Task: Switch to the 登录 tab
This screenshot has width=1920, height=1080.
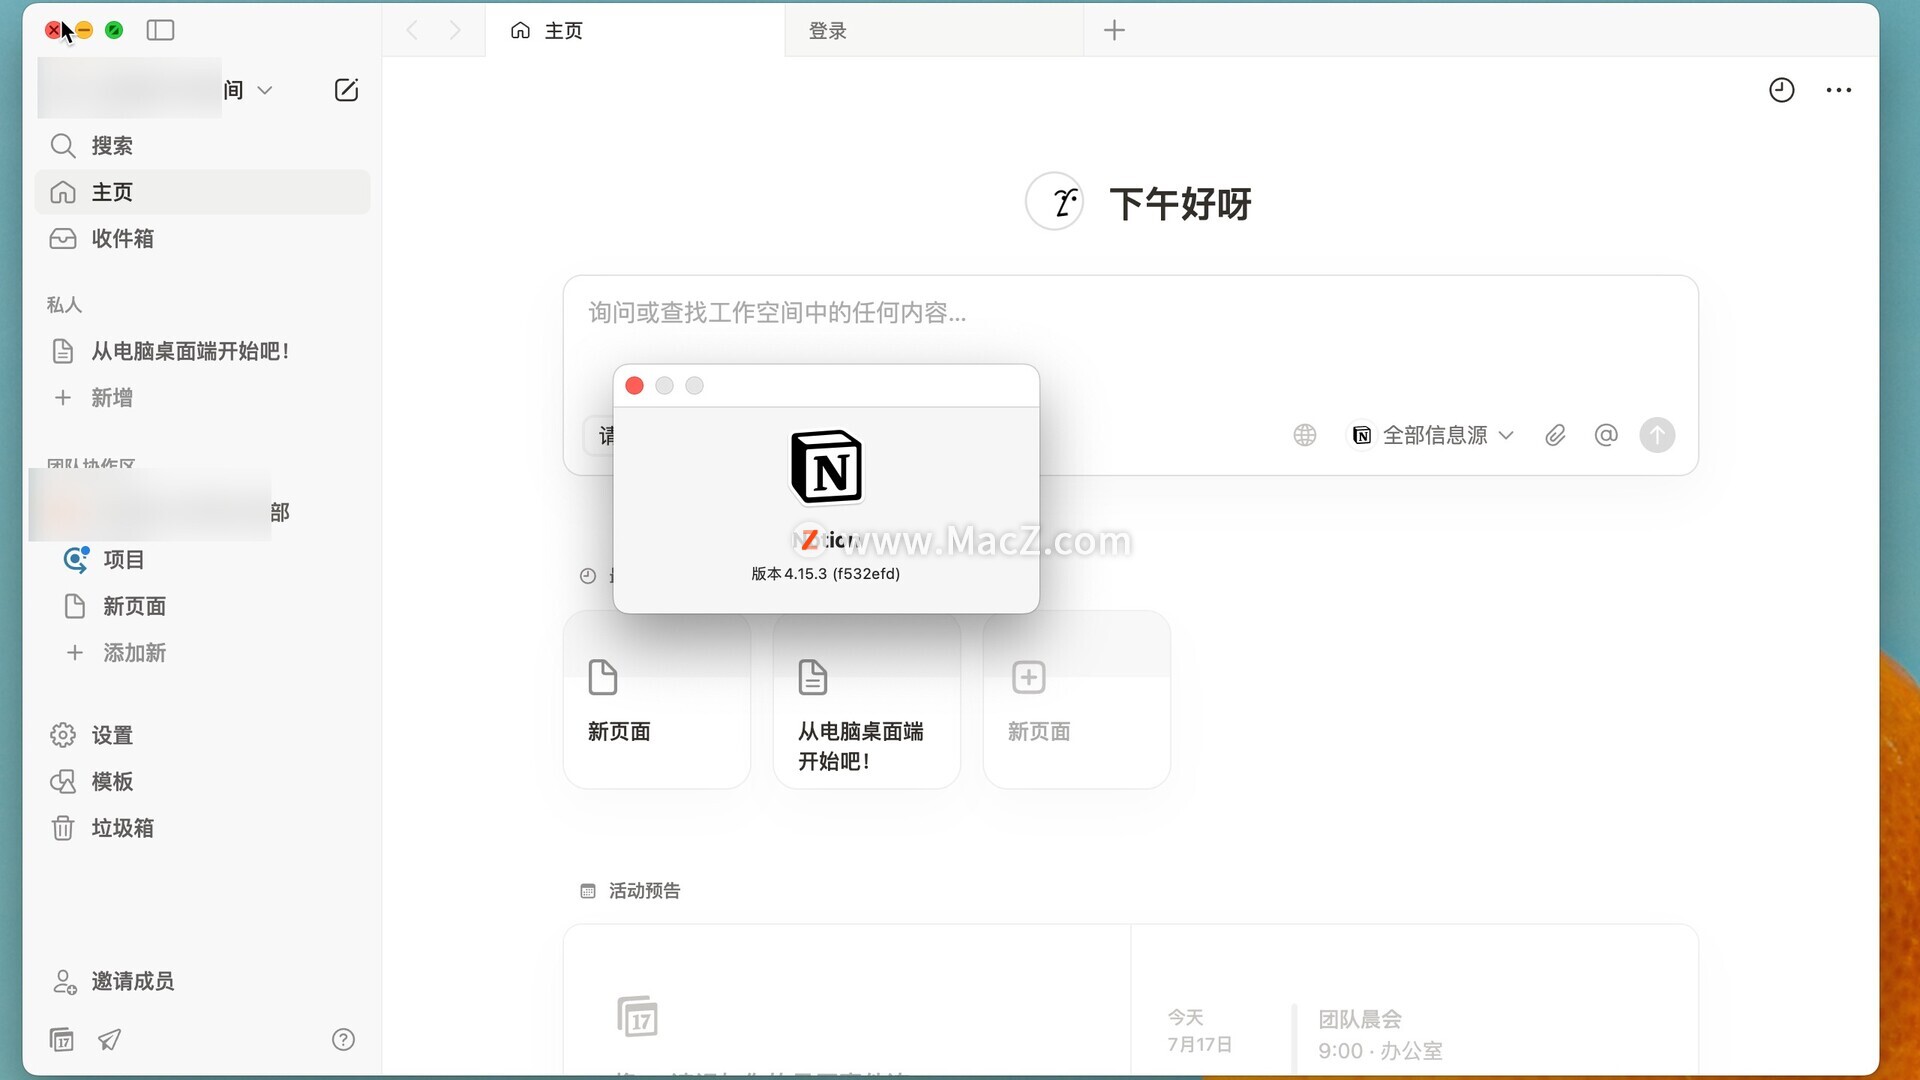Action: (x=934, y=30)
